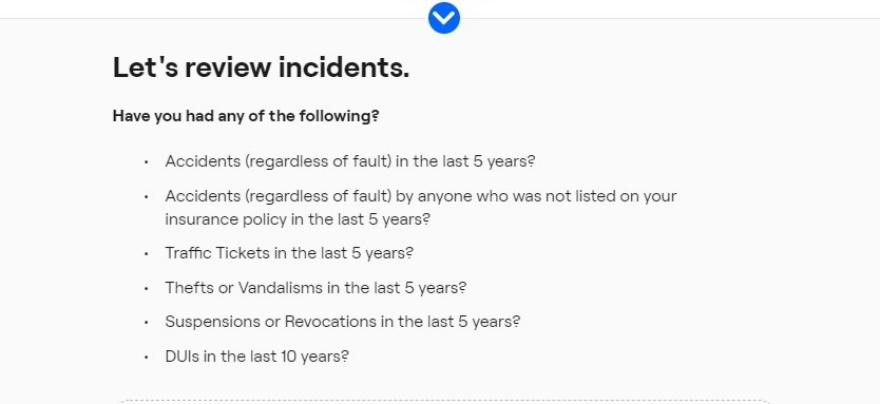Select the Traffic Tickets list item
The width and height of the screenshot is (880, 404).
[x=289, y=253]
